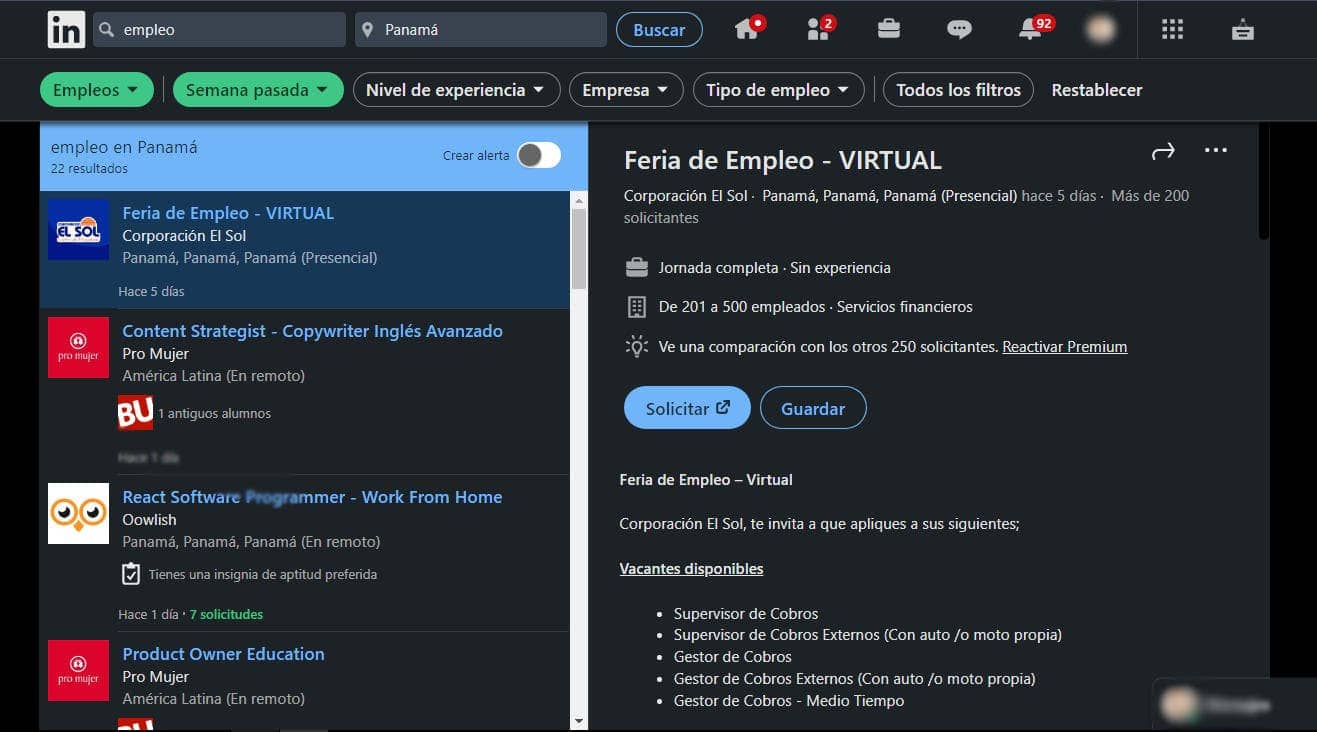Open Feria de Empleo - VIRTUAL listing

[228, 213]
